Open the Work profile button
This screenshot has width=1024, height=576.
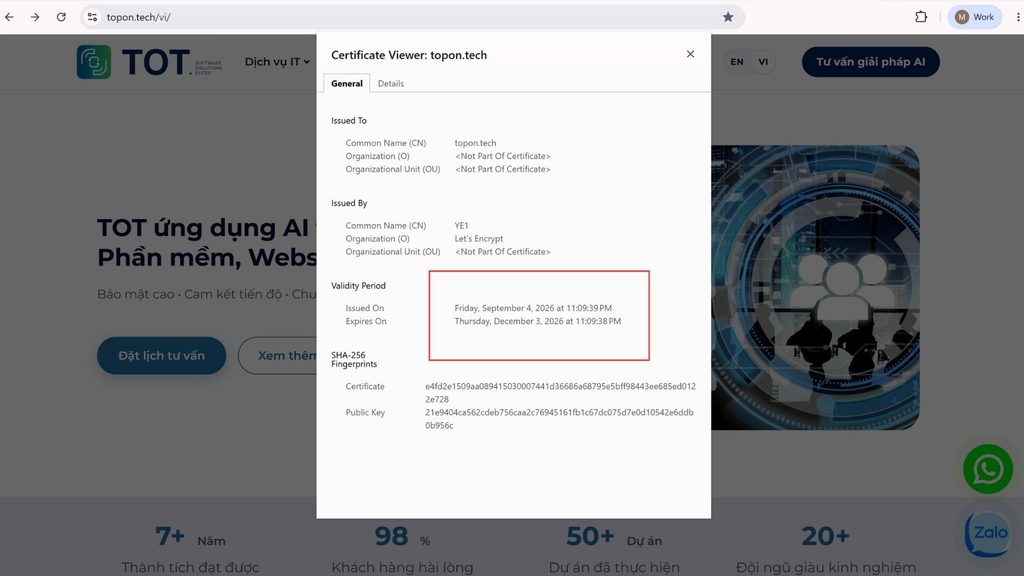pos(974,17)
